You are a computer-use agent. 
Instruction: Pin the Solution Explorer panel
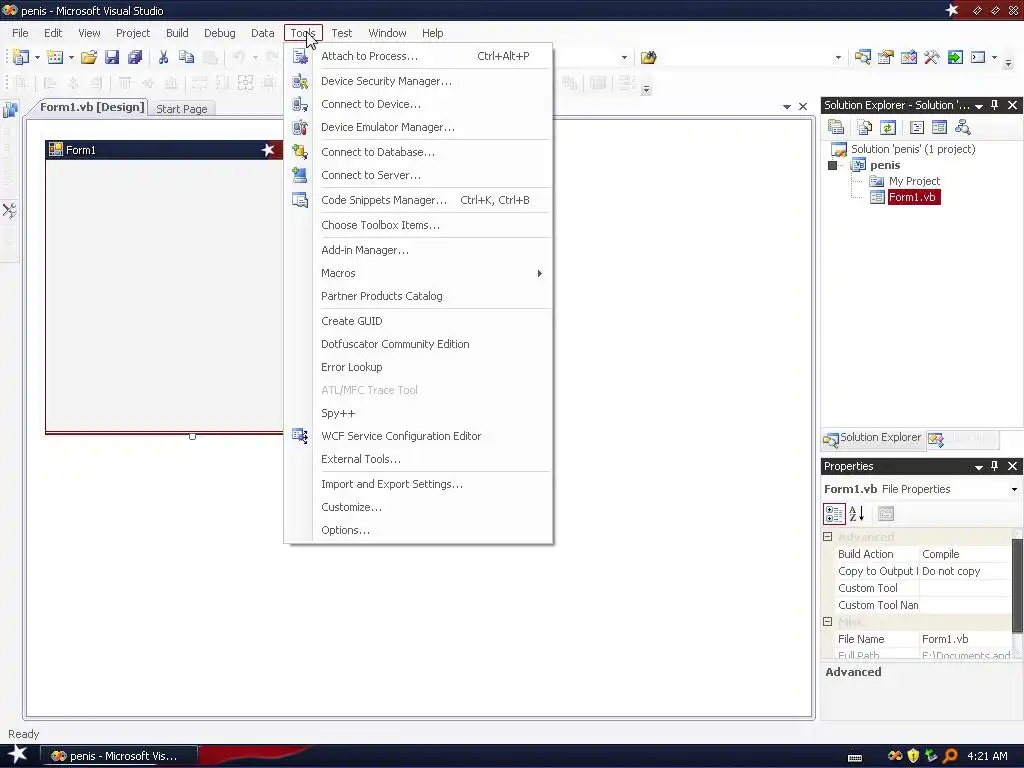(995, 104)
